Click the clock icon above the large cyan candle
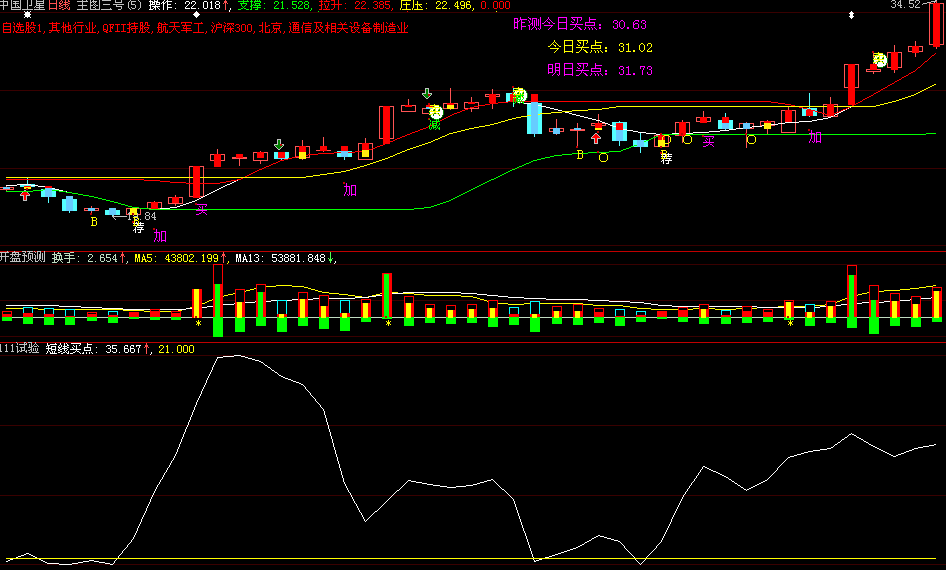946x570 pixels. tap(519, 95)
